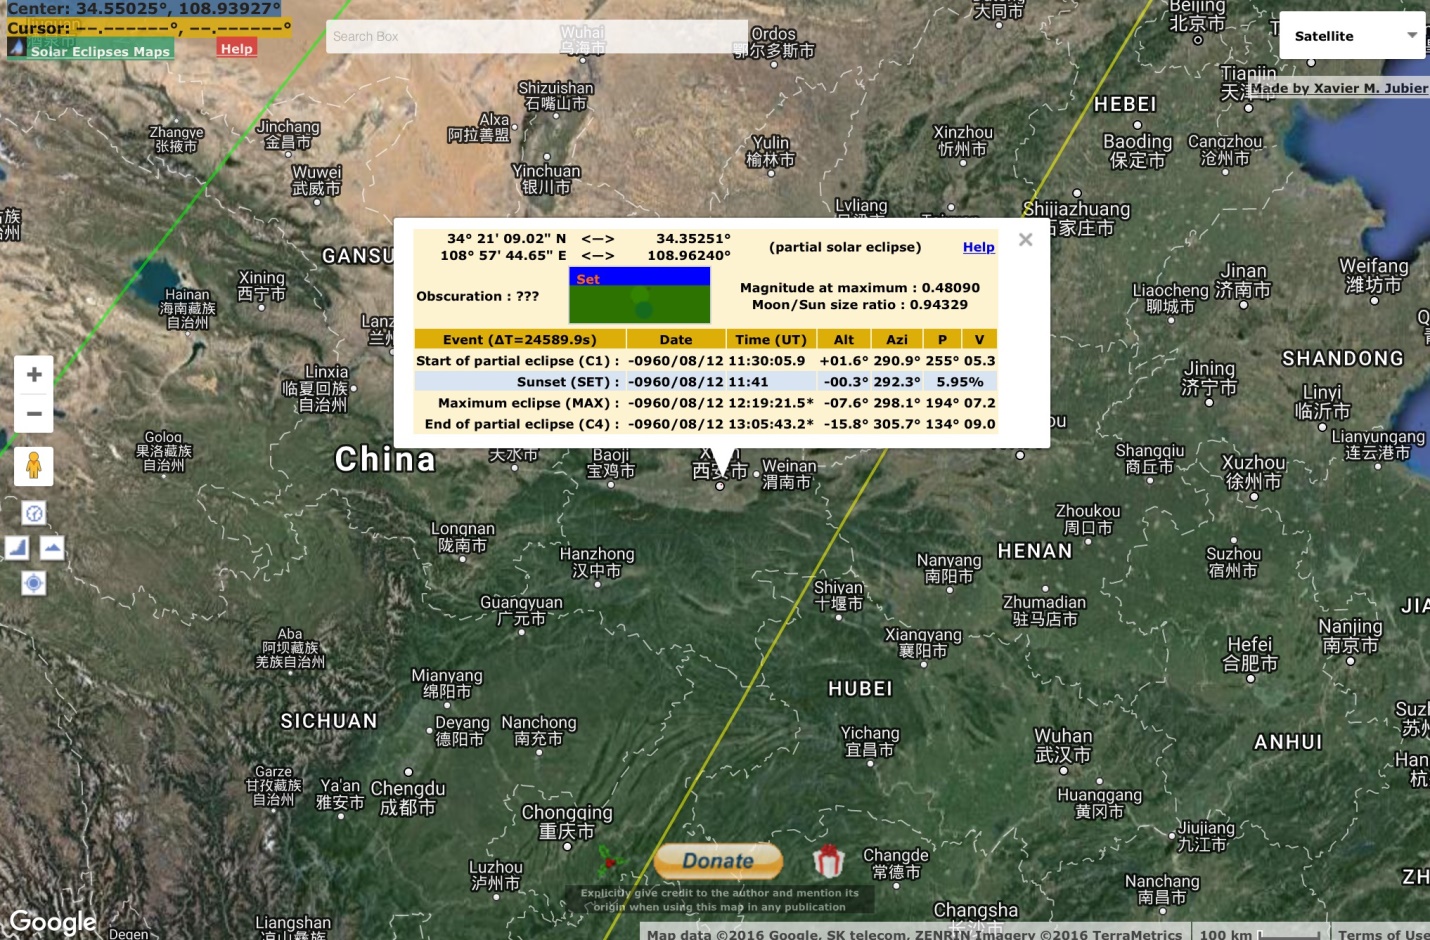Click the Obscuration : ??? label
Viewport: 1430px width, 940px height.
click(x=478, y=296)
